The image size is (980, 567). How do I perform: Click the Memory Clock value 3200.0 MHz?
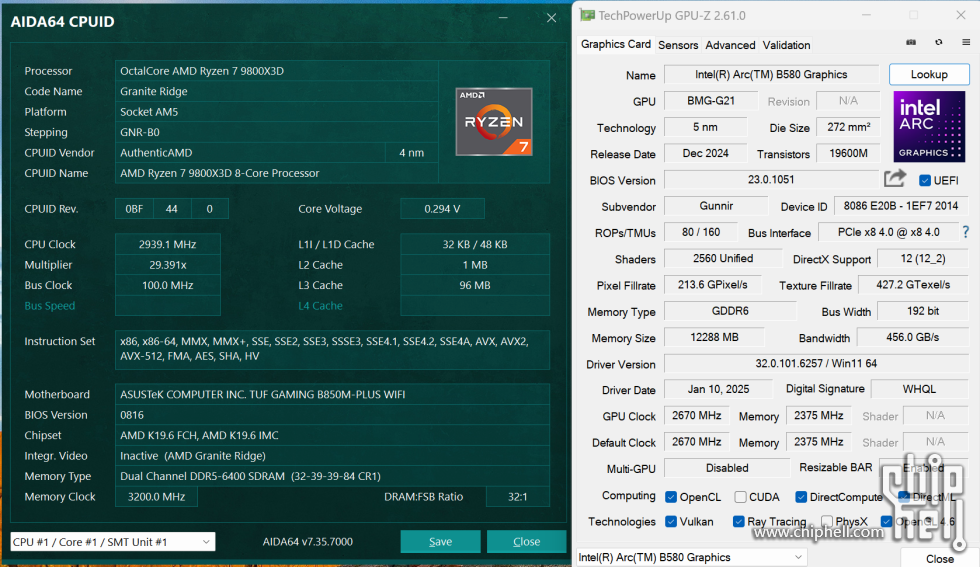(x=156, y=496)
